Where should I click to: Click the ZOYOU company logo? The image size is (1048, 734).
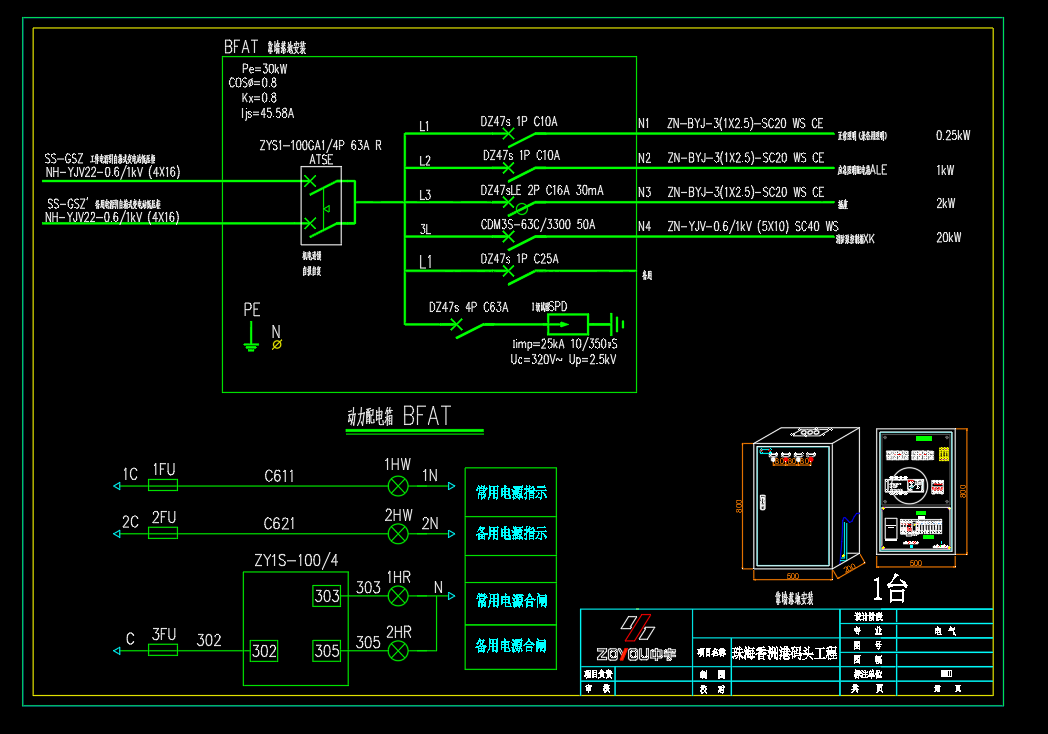636,639
